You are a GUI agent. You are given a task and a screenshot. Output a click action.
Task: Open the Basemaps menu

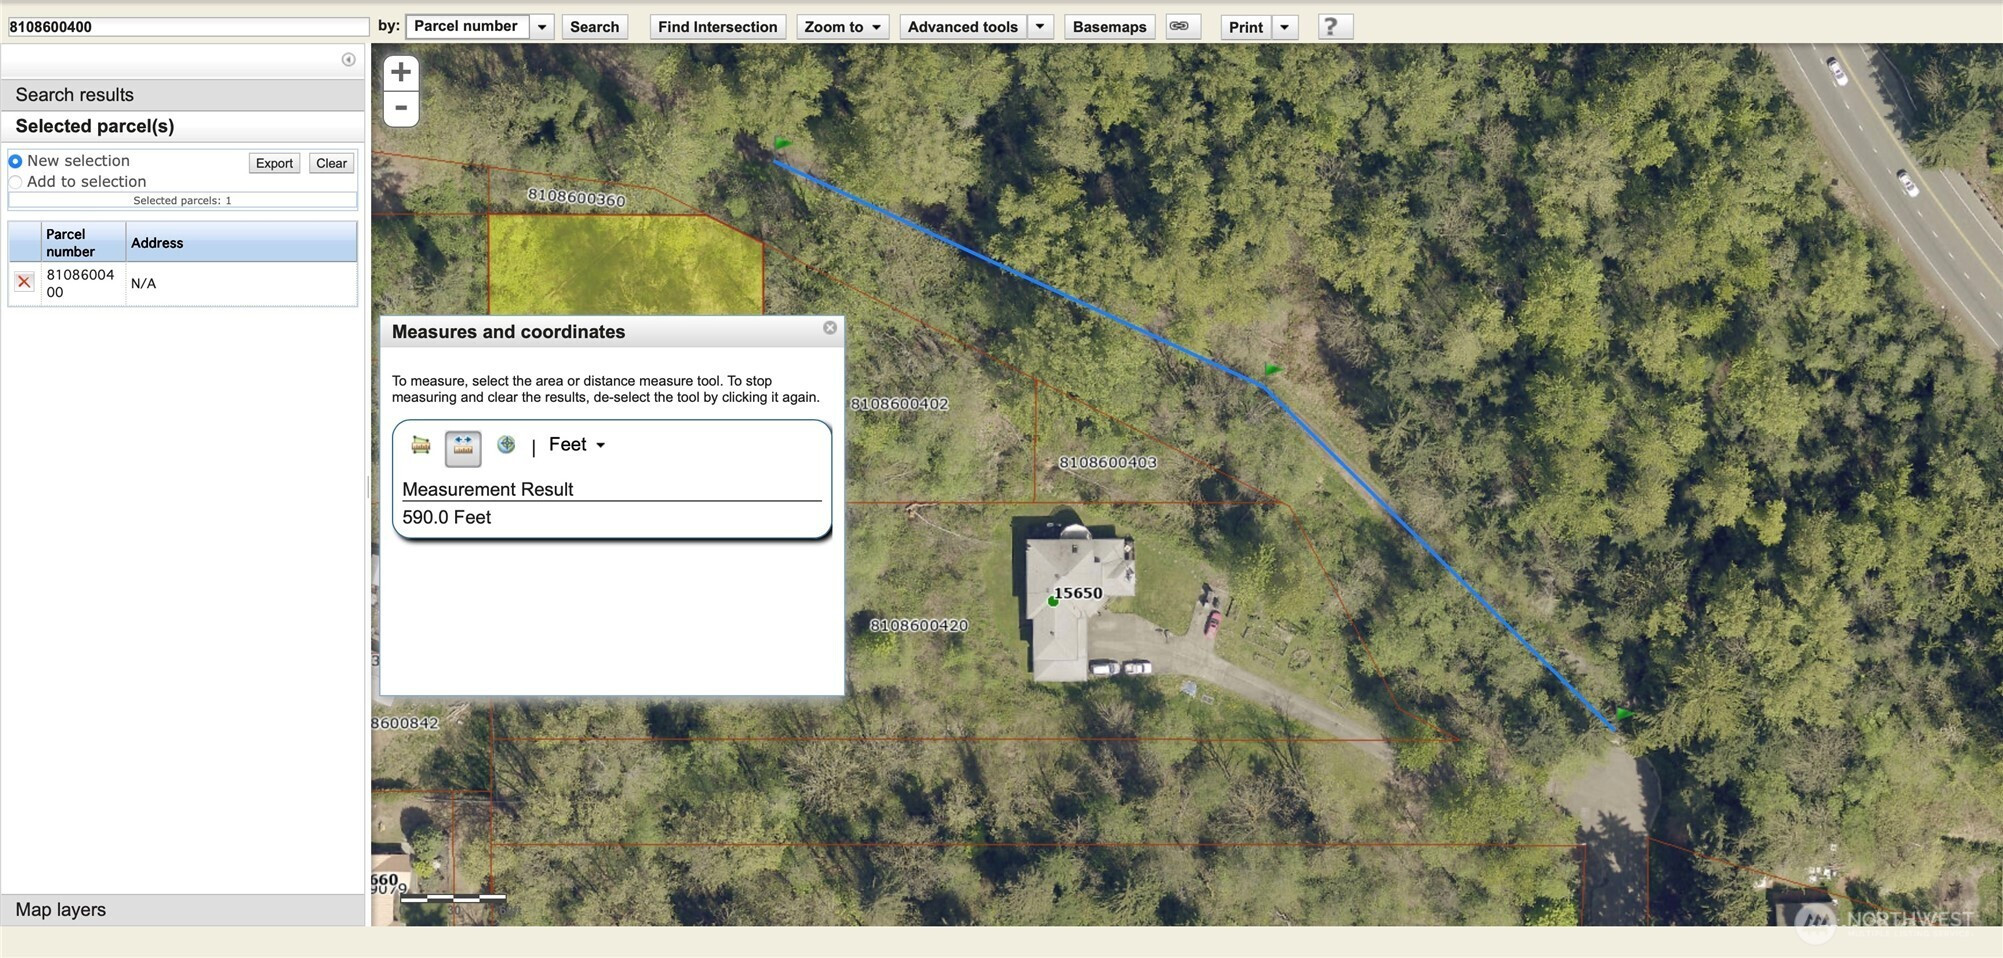pyautogui.click(x=1109, y=27)
